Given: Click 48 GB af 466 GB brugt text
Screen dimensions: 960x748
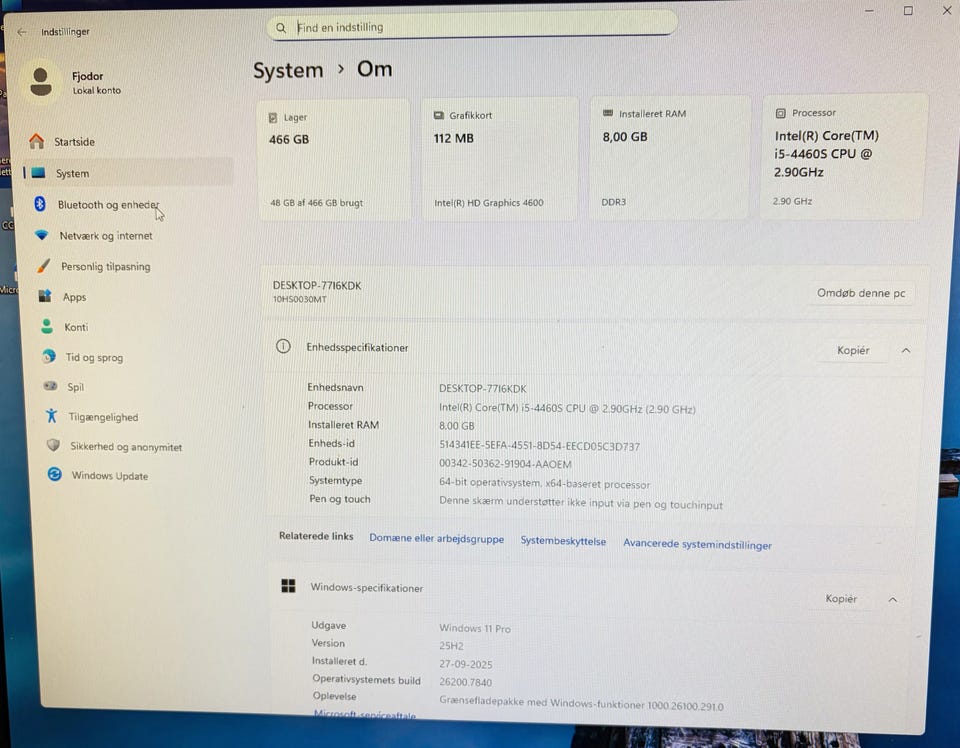Looking at the screenshot, I should (x=317, y=203).
